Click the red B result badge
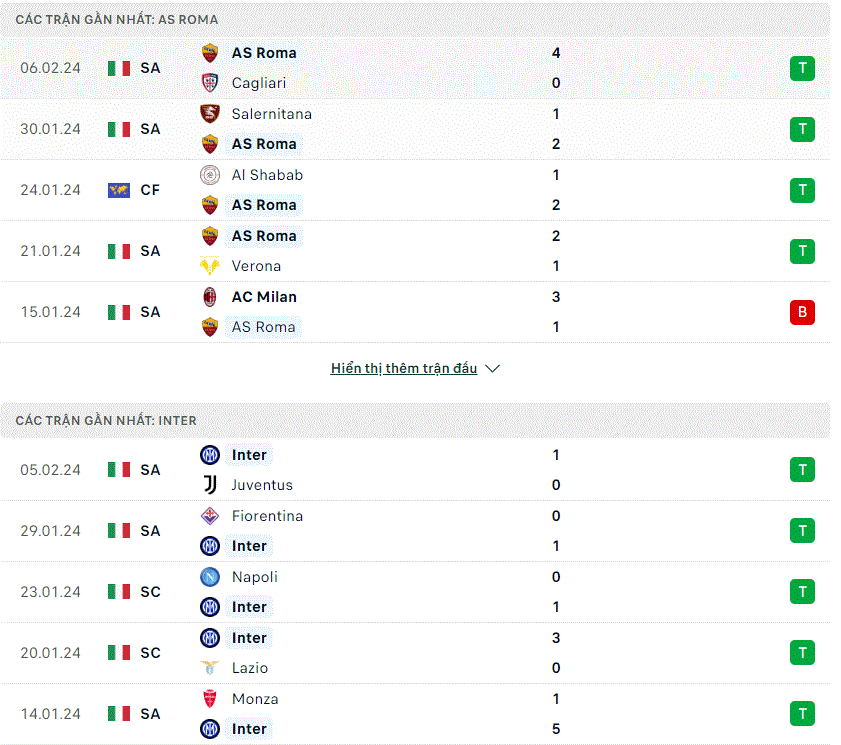Screen dimensions: 841x745 (802, 312)
